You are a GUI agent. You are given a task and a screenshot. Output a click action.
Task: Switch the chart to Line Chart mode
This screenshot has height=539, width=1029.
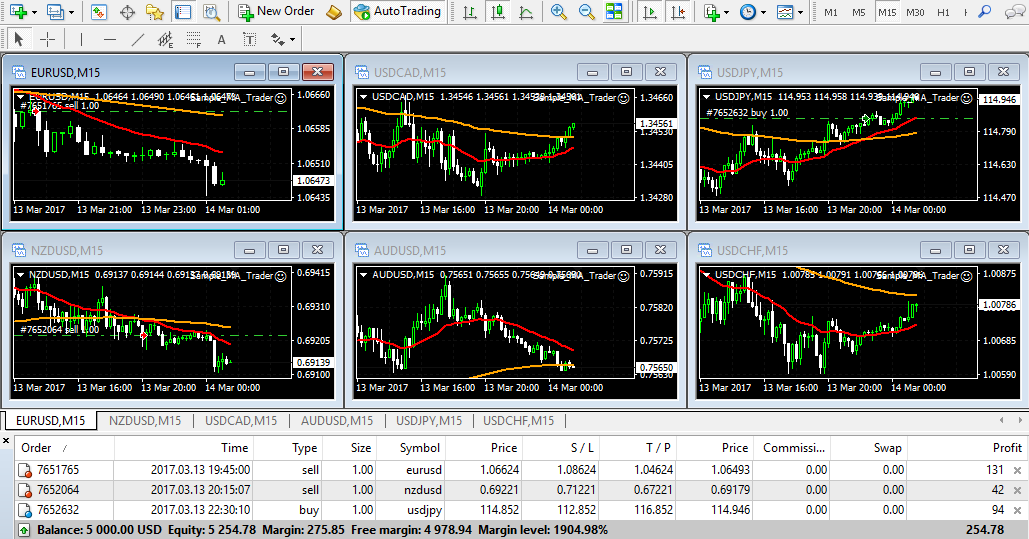(x=526, y=12)
